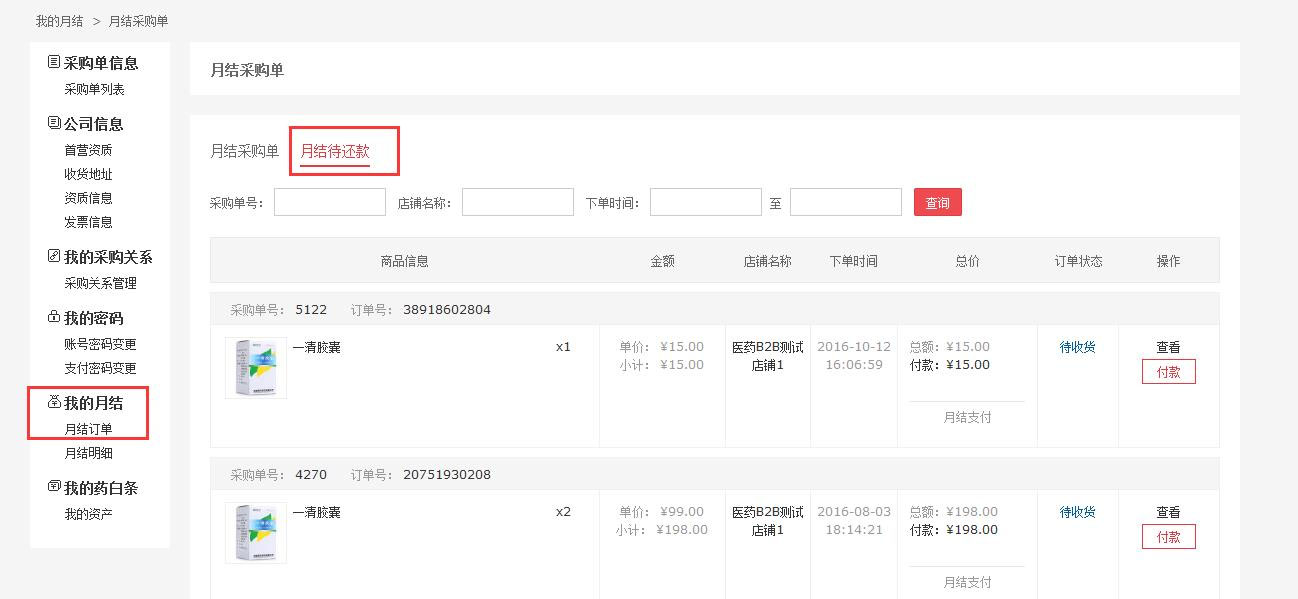Open 采购单列表 in the sidebar
This screenshot has height=599, width=1298.
tap(94, 89)
